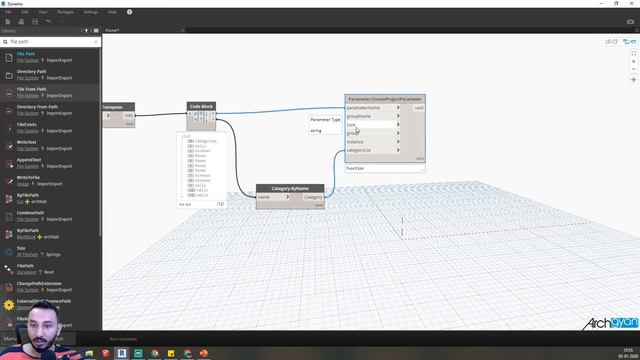The image size is (640, 360).
Task: Click the Function preview bubble
Action: [385, 168]
